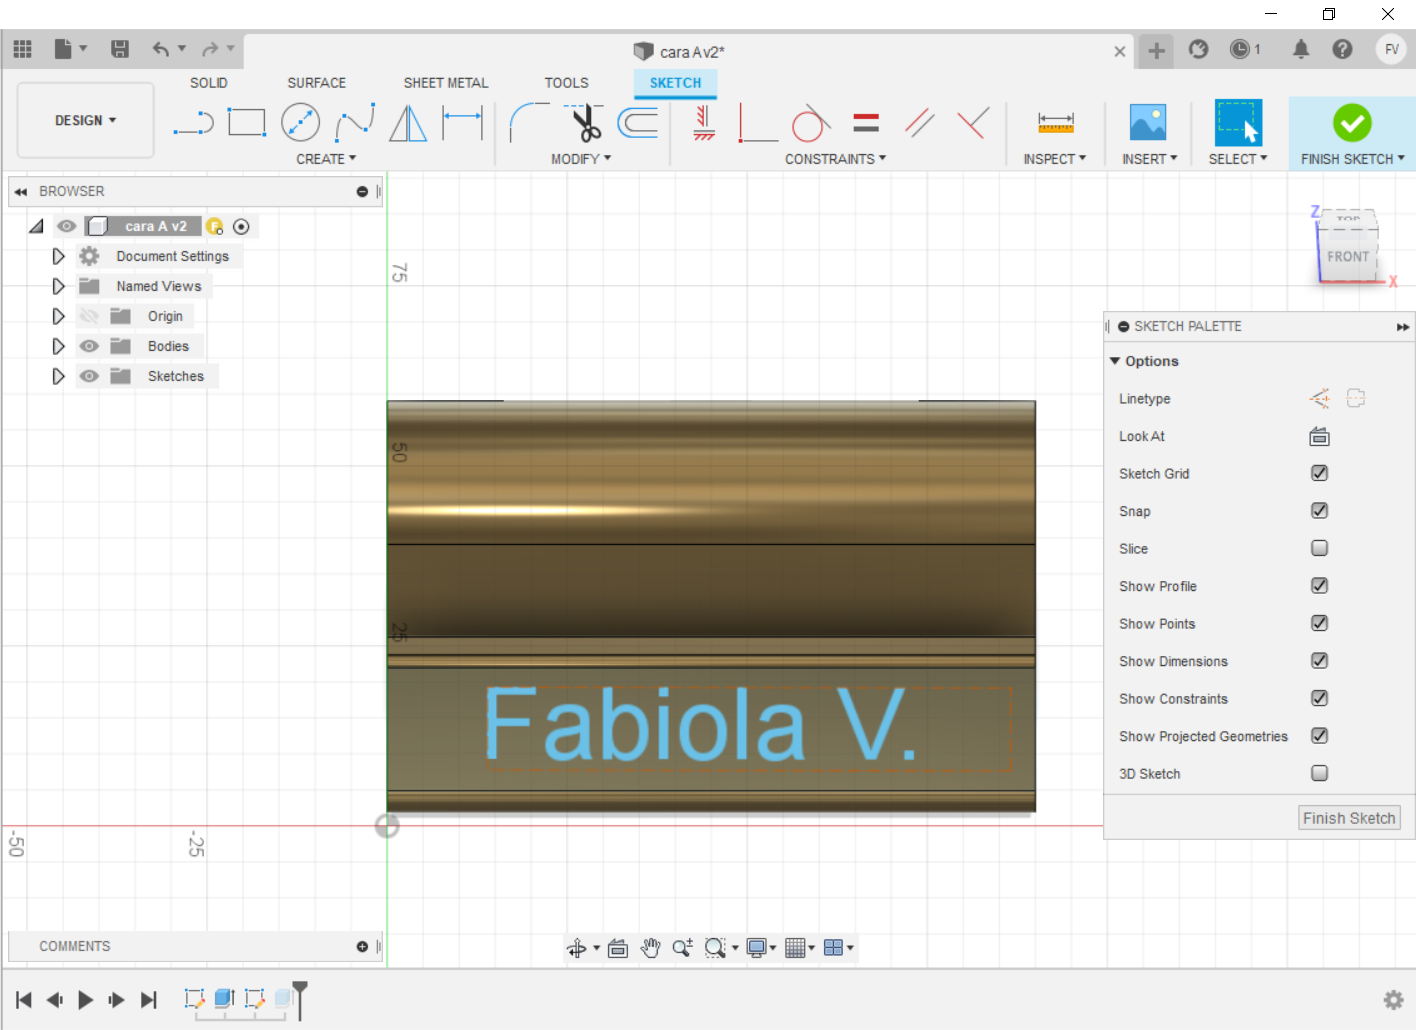1416x1030 pixels.
Task: Open the notifications bell
Action: (x=1300, y=48)
